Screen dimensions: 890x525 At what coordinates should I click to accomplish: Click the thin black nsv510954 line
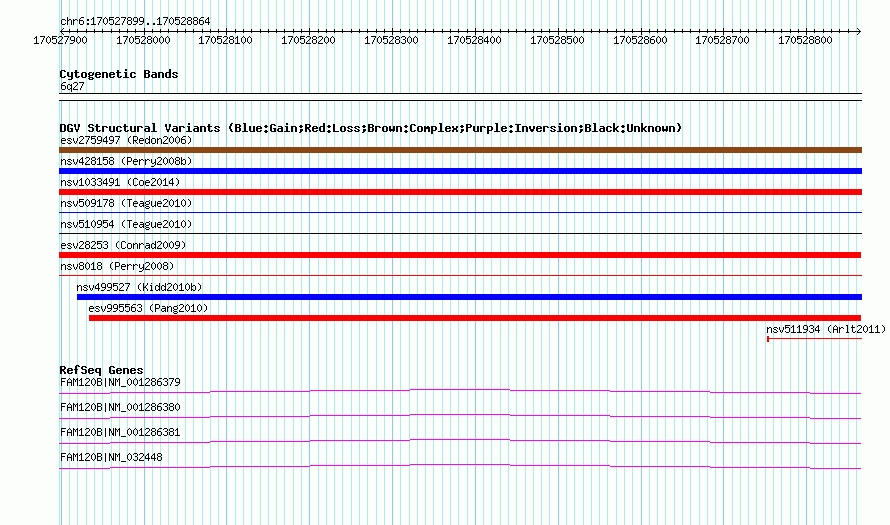[x=460, y=233]
